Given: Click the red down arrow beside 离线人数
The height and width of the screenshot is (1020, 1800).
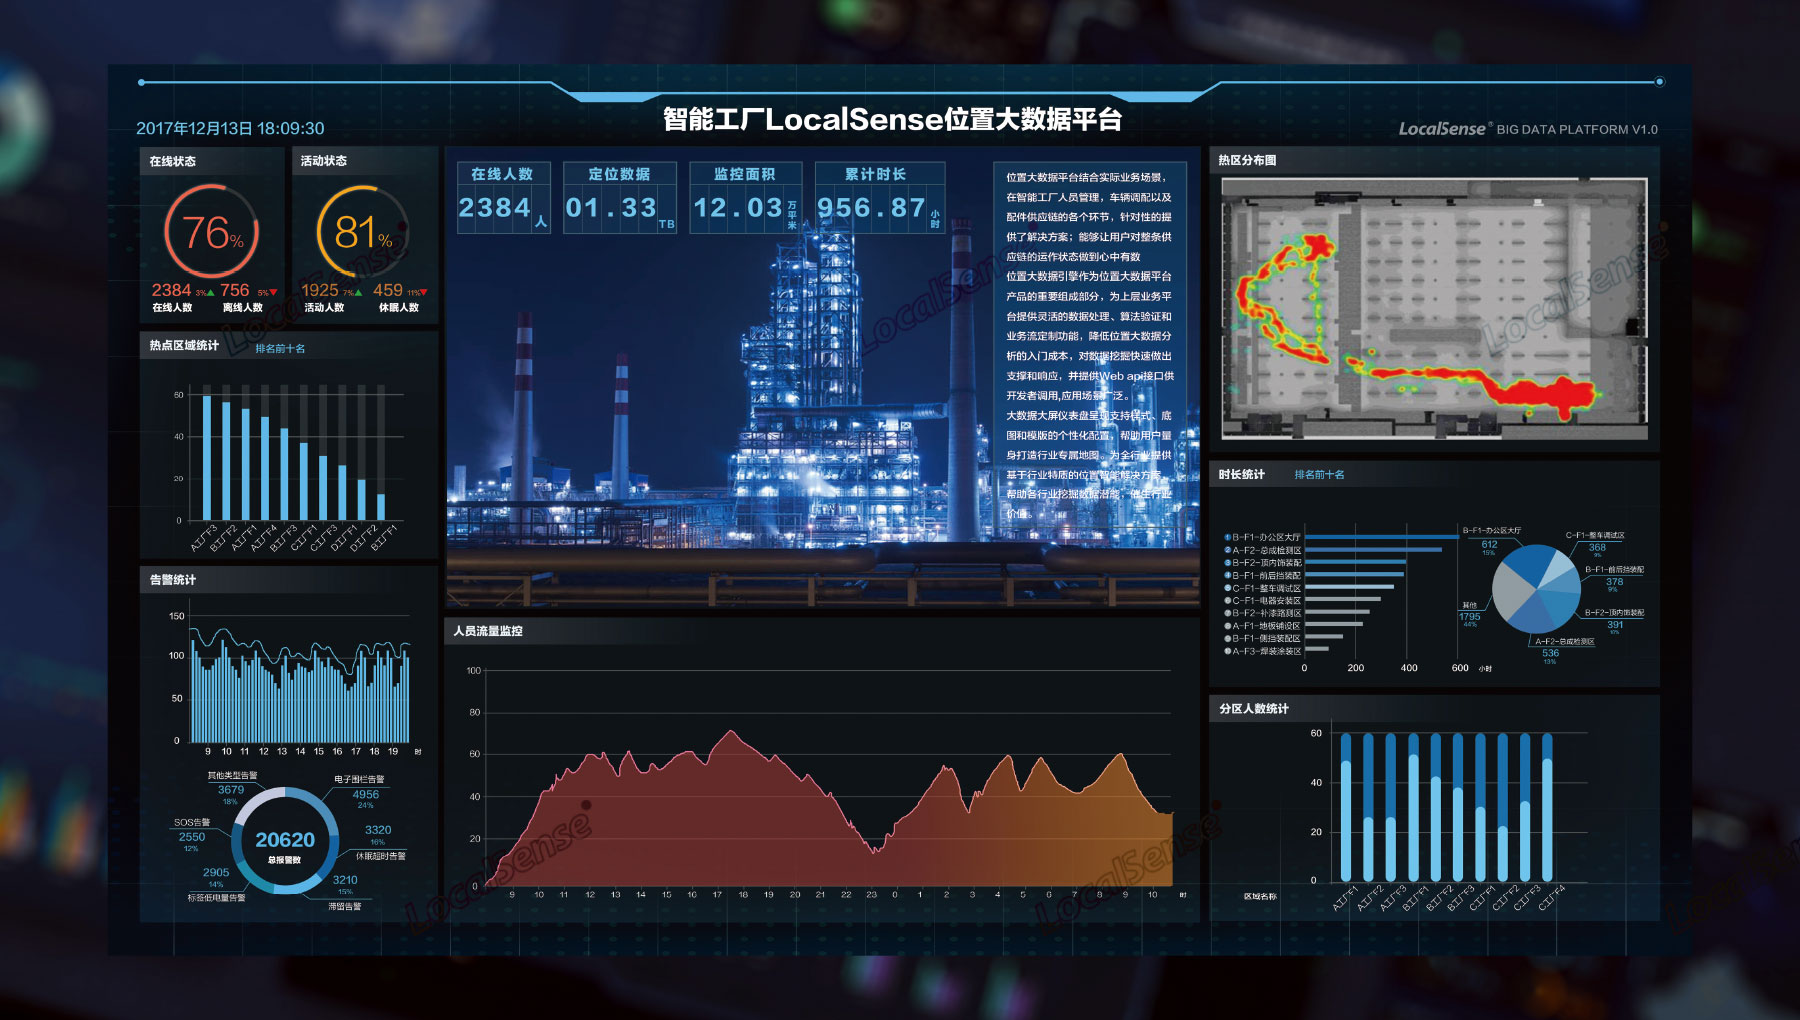Looking at the screenshot, I should [x=273, y=292].
